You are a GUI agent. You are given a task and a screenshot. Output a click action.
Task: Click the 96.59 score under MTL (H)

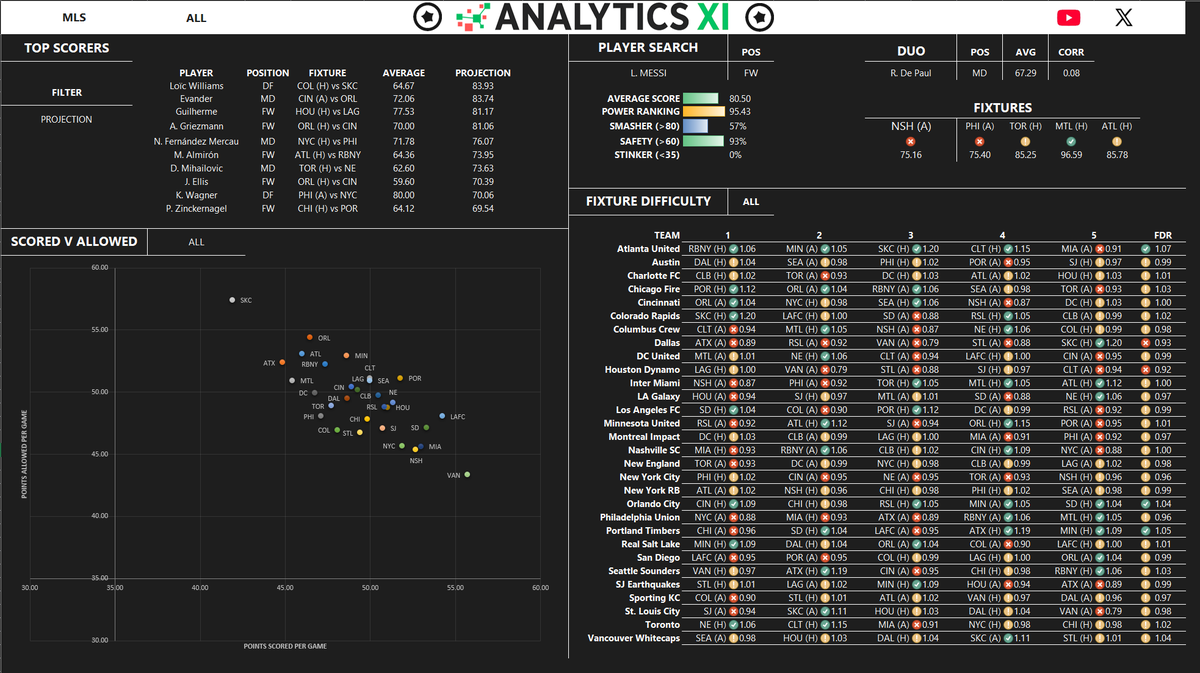pos(1071,155)
